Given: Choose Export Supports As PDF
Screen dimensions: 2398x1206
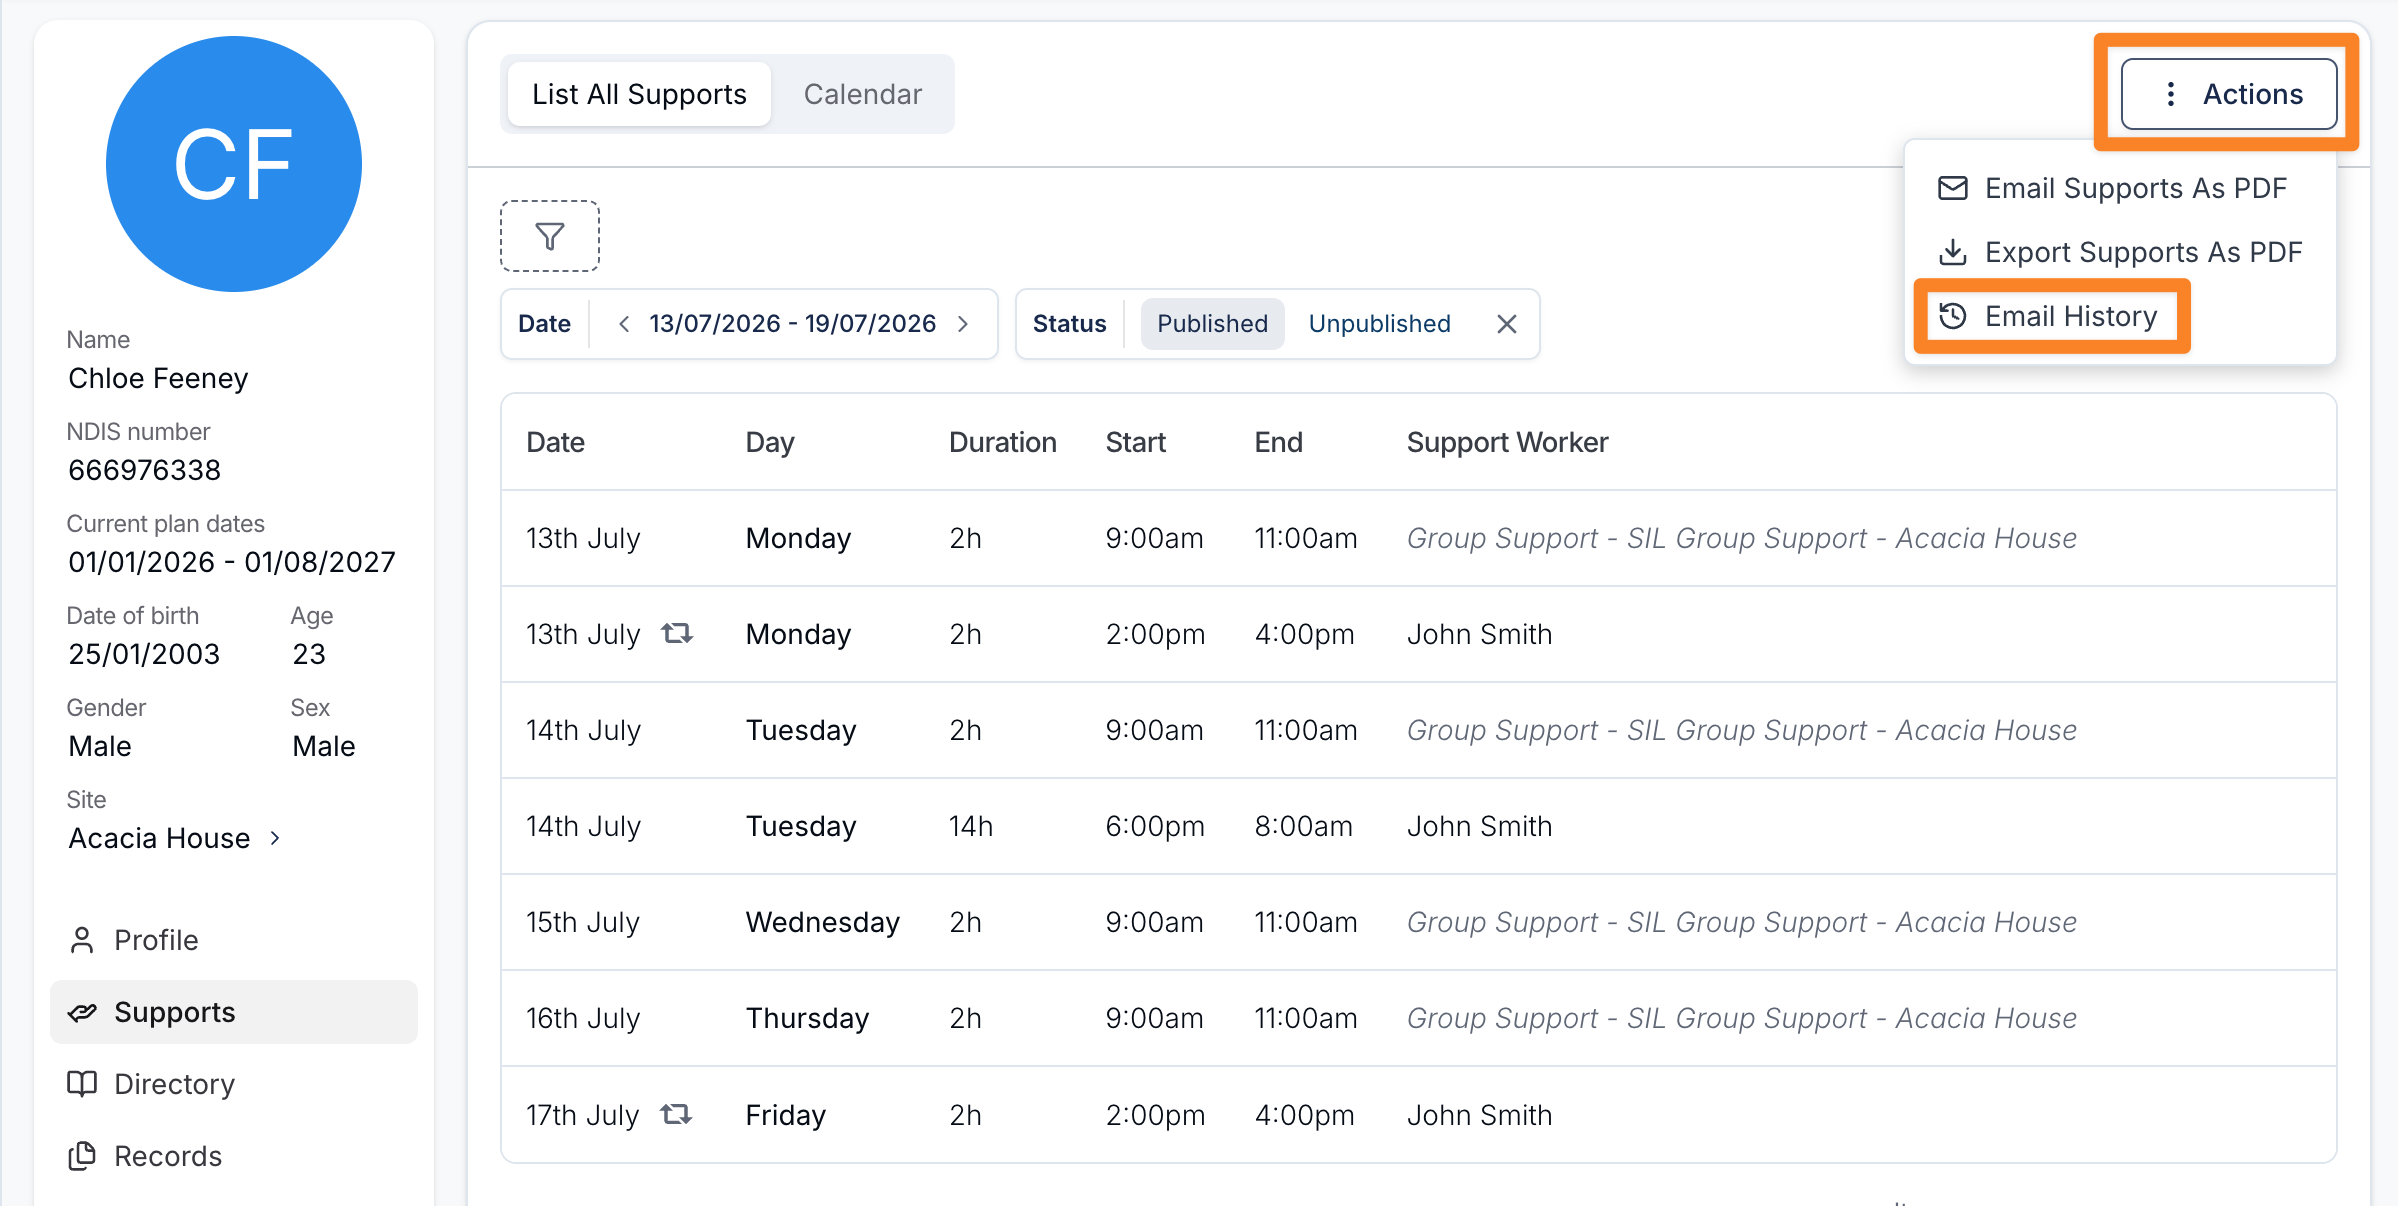Looking at the screenshot, I should click(x=2120, y=252).
